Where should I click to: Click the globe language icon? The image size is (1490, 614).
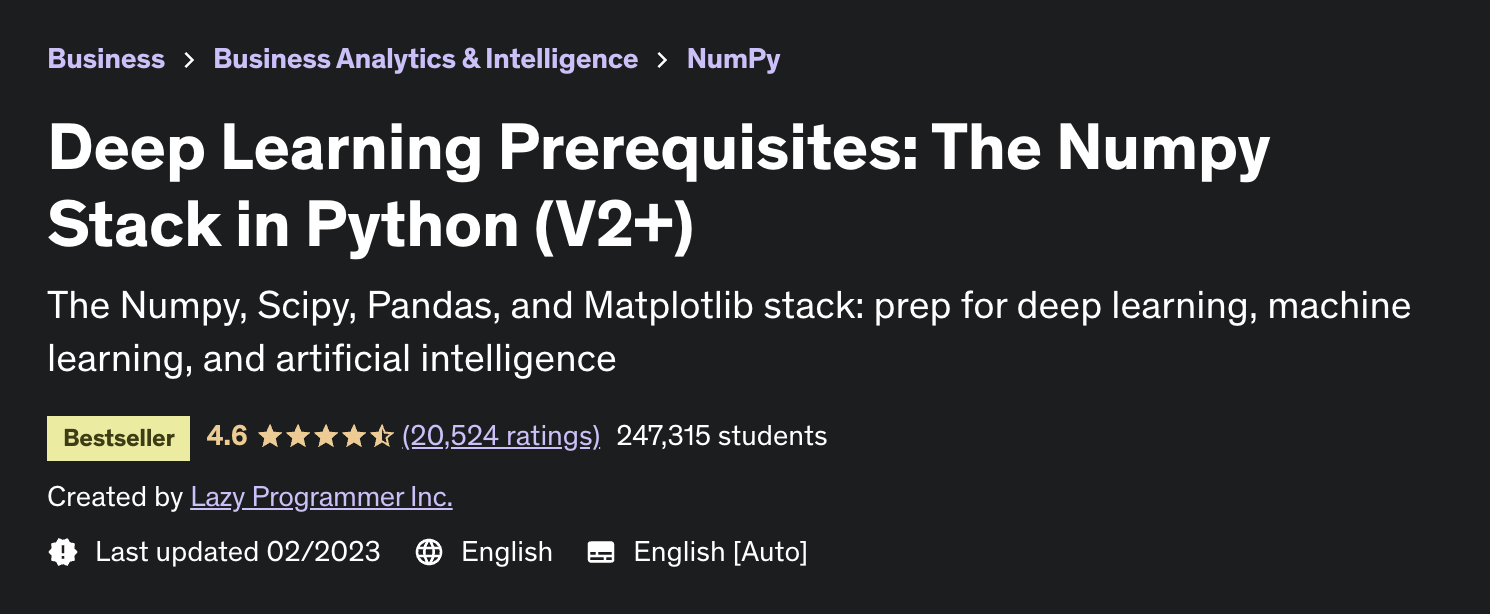429,552
